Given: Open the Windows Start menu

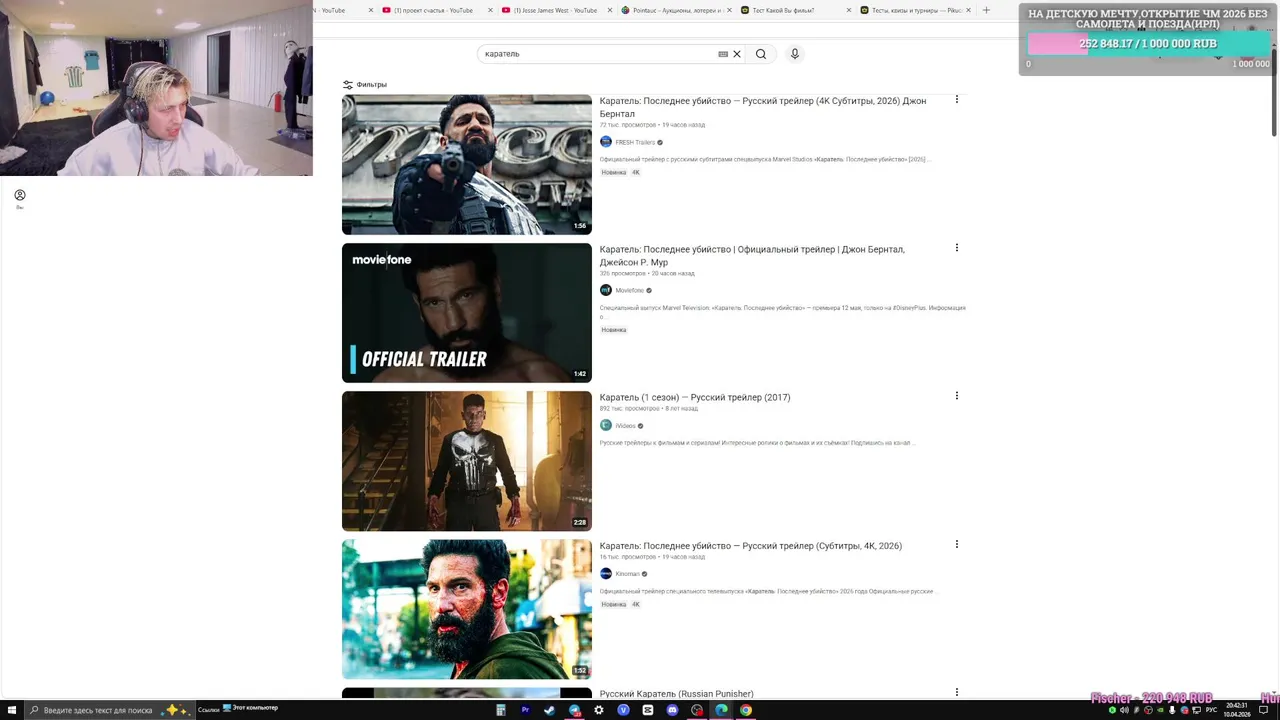Looking at the screenshot, I should [x=12, y=710].
